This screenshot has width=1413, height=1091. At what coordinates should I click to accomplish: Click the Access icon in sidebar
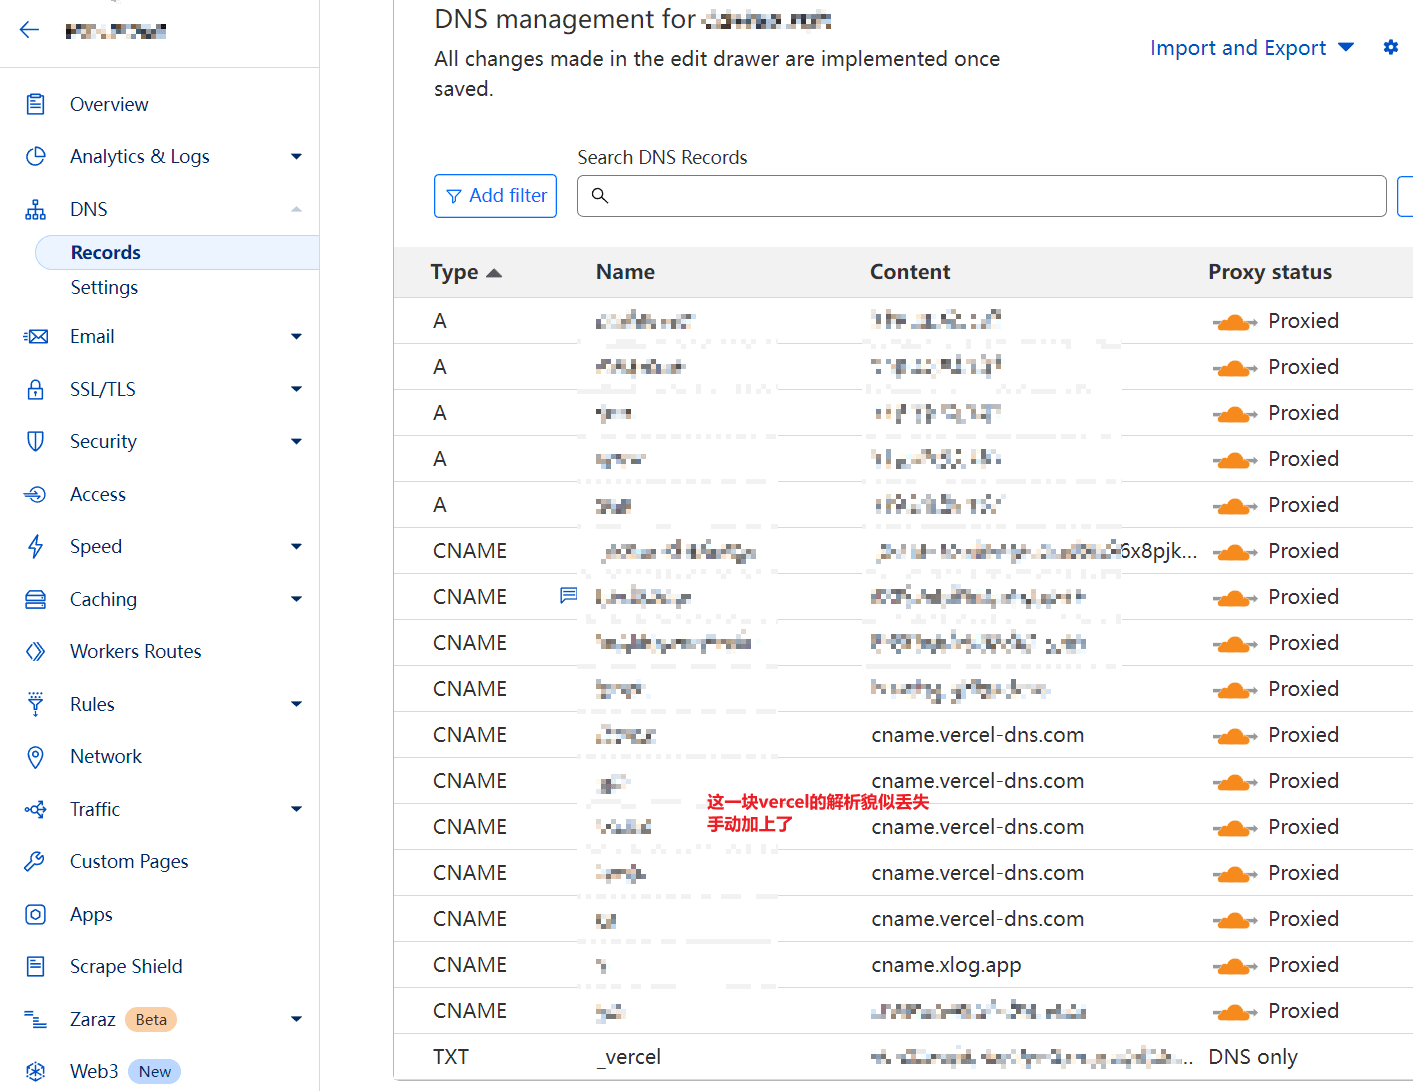[36, 494]
